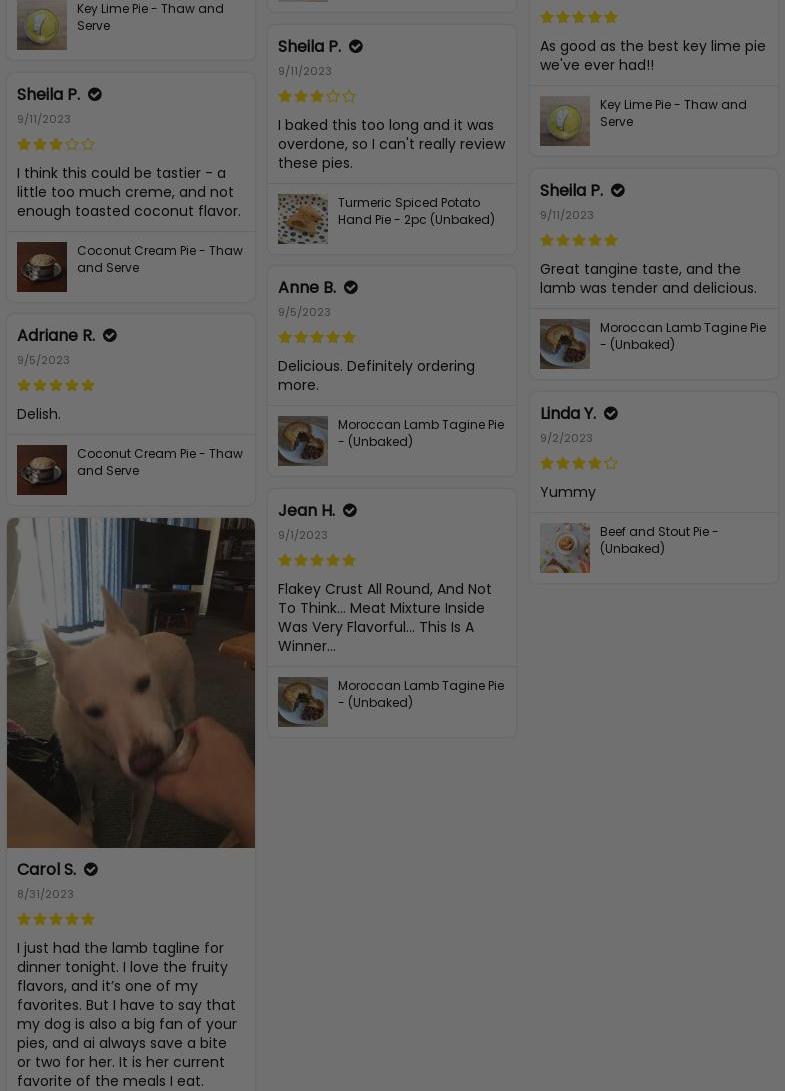Open Beef and Stout Pie product link

pyautogui.click(x=658, y=540)
